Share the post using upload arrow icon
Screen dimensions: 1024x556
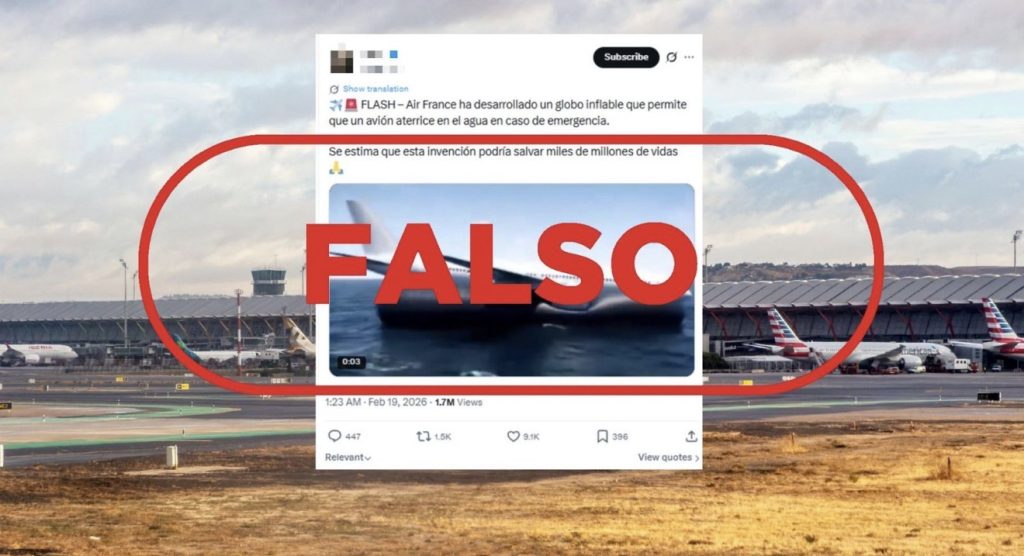pos(691,436)
